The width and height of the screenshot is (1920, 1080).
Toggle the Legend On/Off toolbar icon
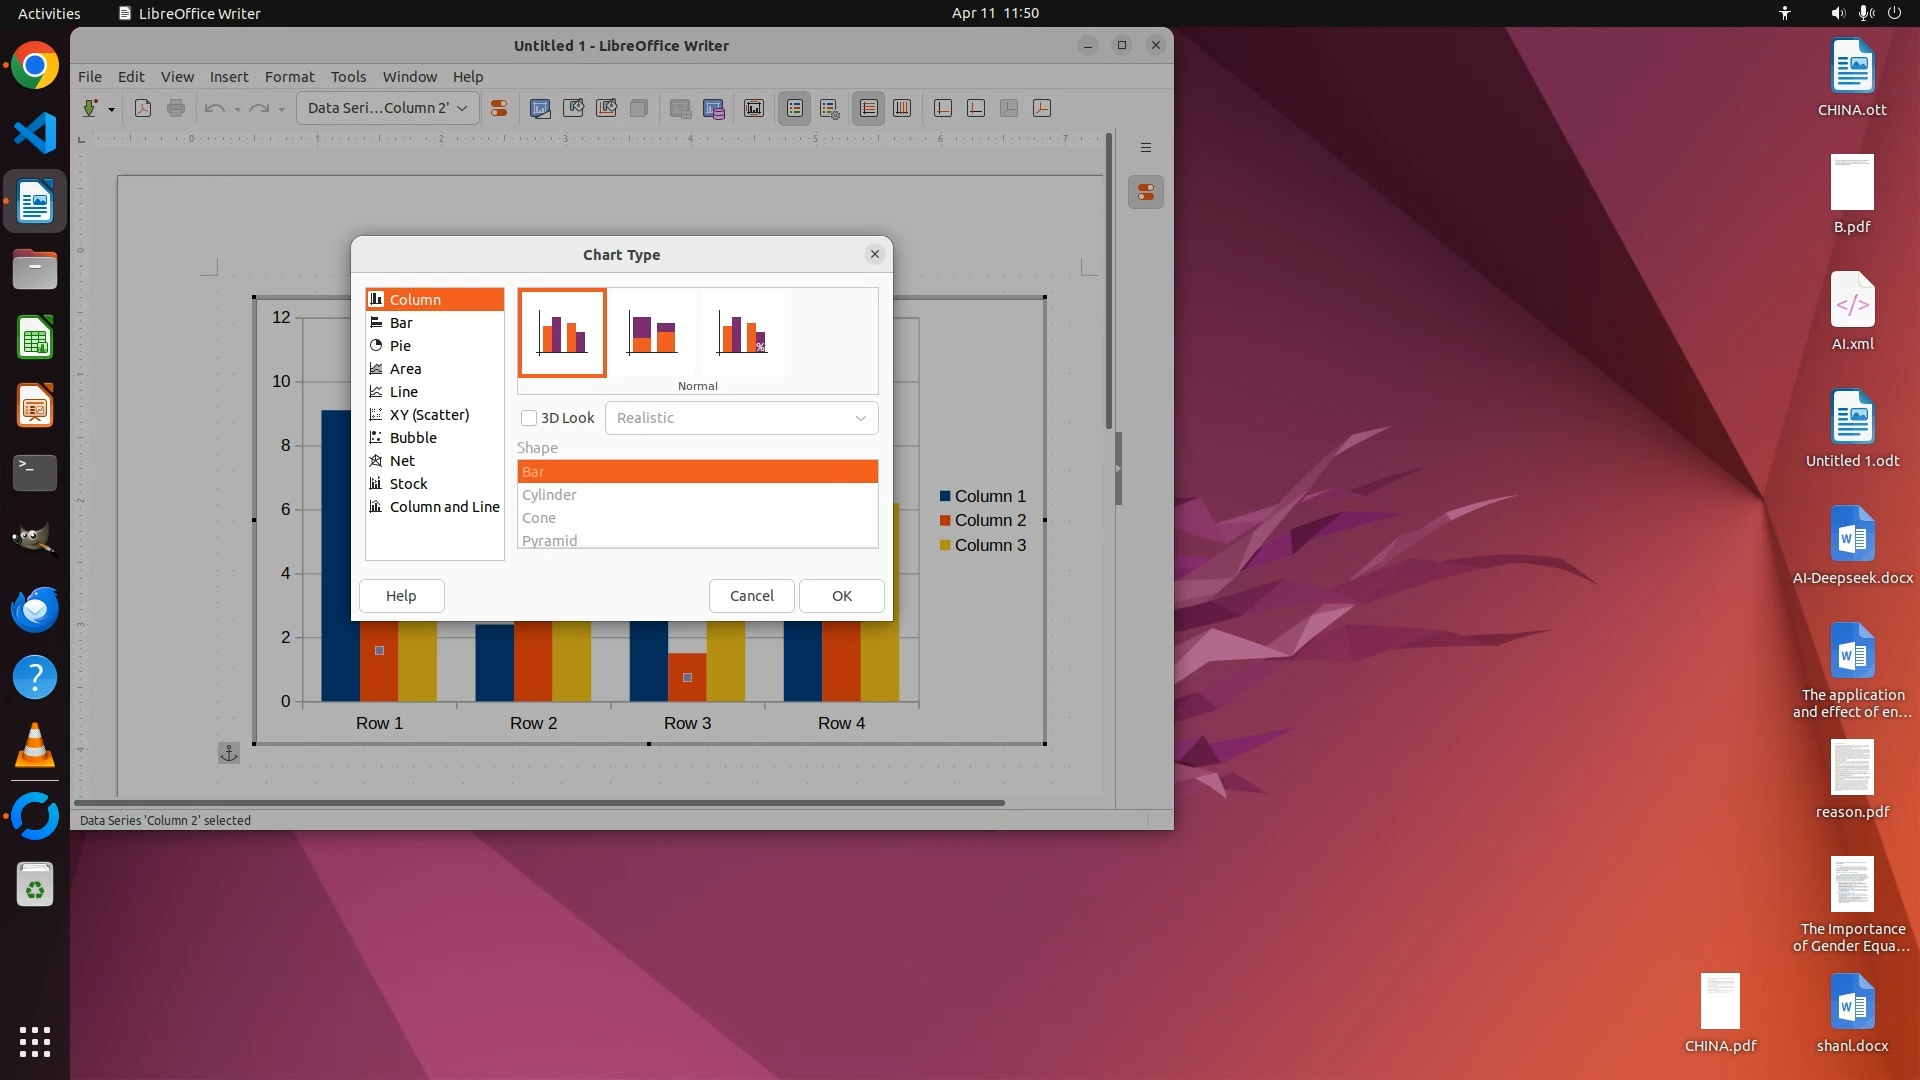[795, 108]
